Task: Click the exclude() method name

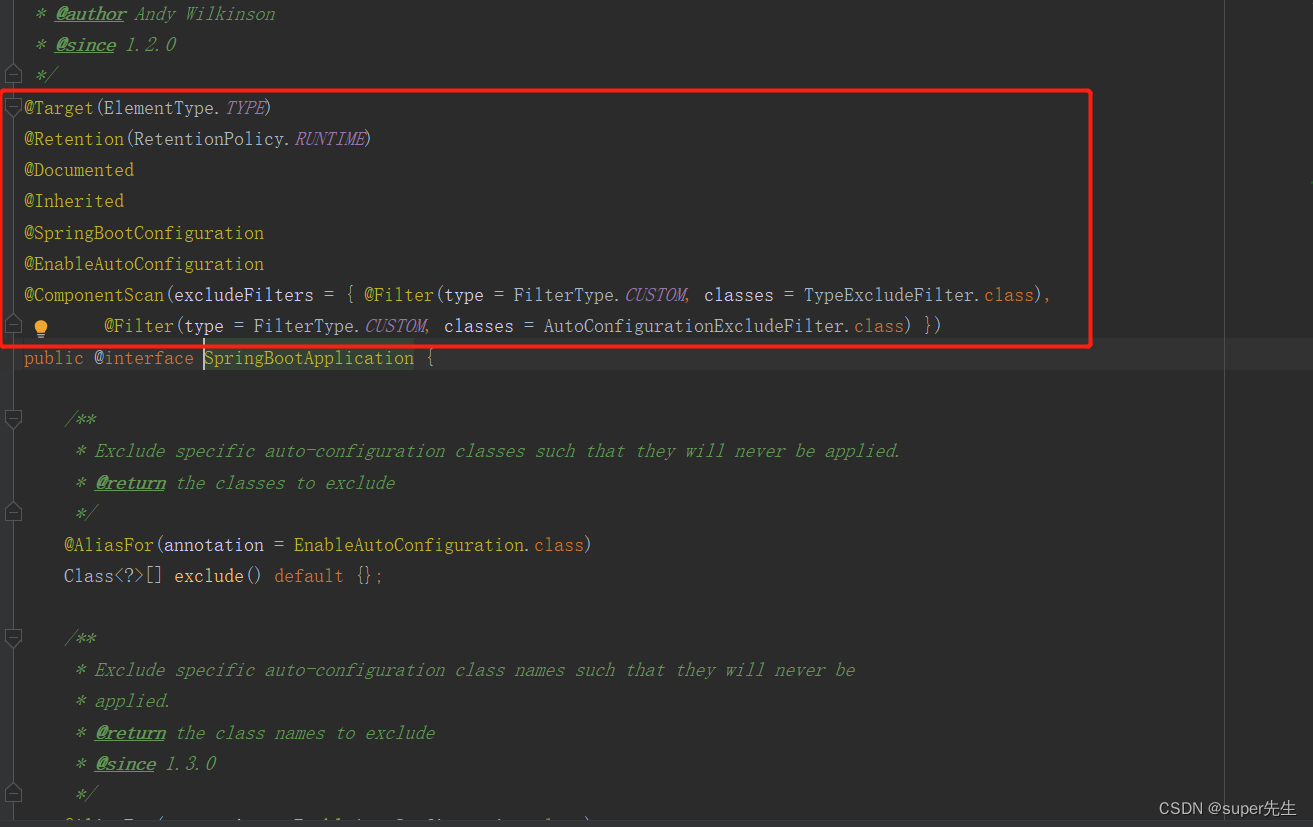Action: coord(209,576)
